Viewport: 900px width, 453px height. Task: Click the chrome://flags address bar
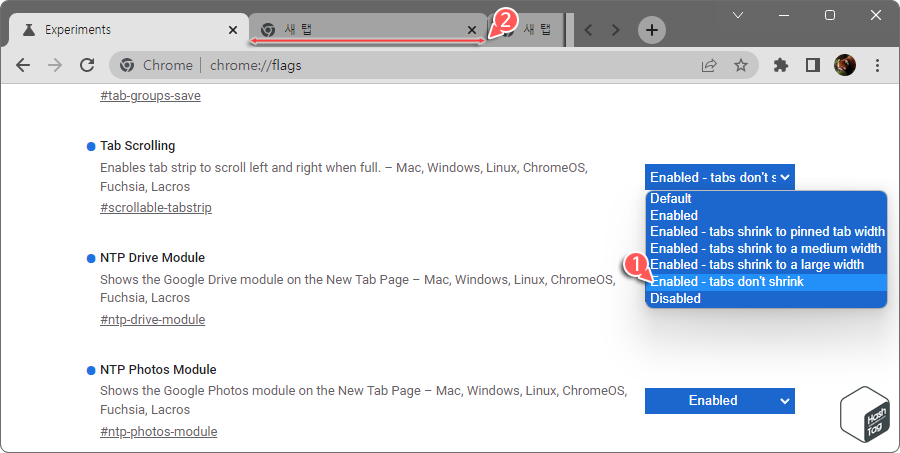click(433, 65)
